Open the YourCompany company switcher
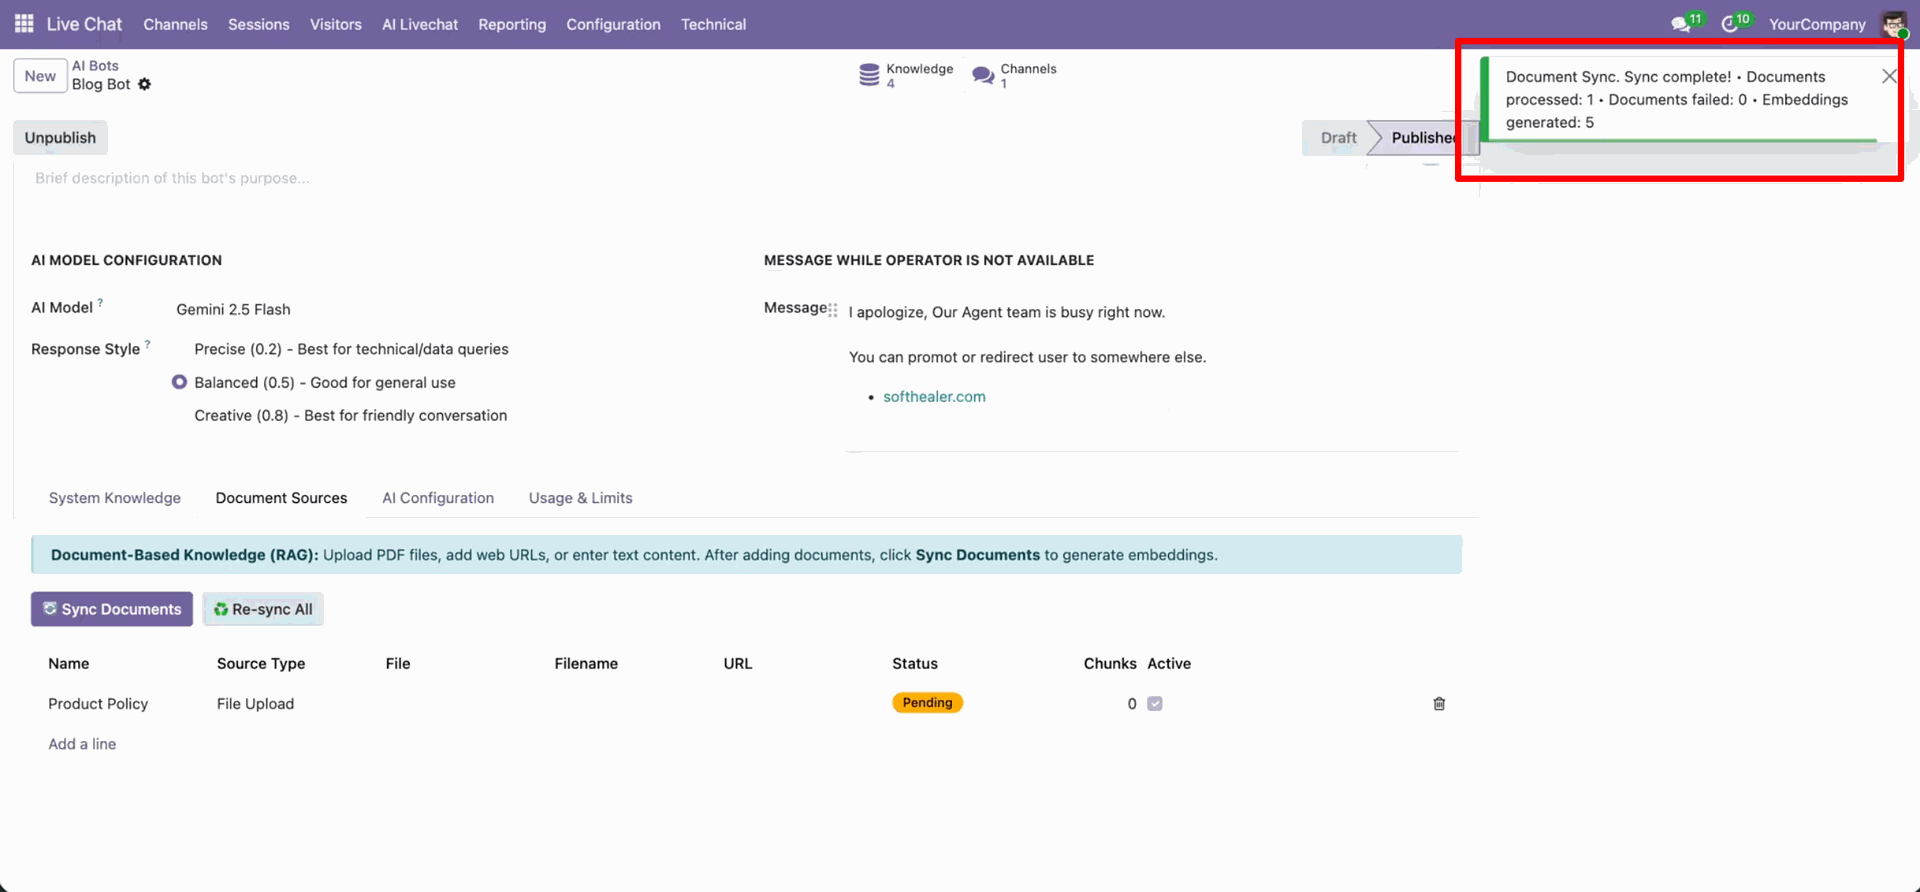This screenshot has height=892, width=1920. (1816, 24)
